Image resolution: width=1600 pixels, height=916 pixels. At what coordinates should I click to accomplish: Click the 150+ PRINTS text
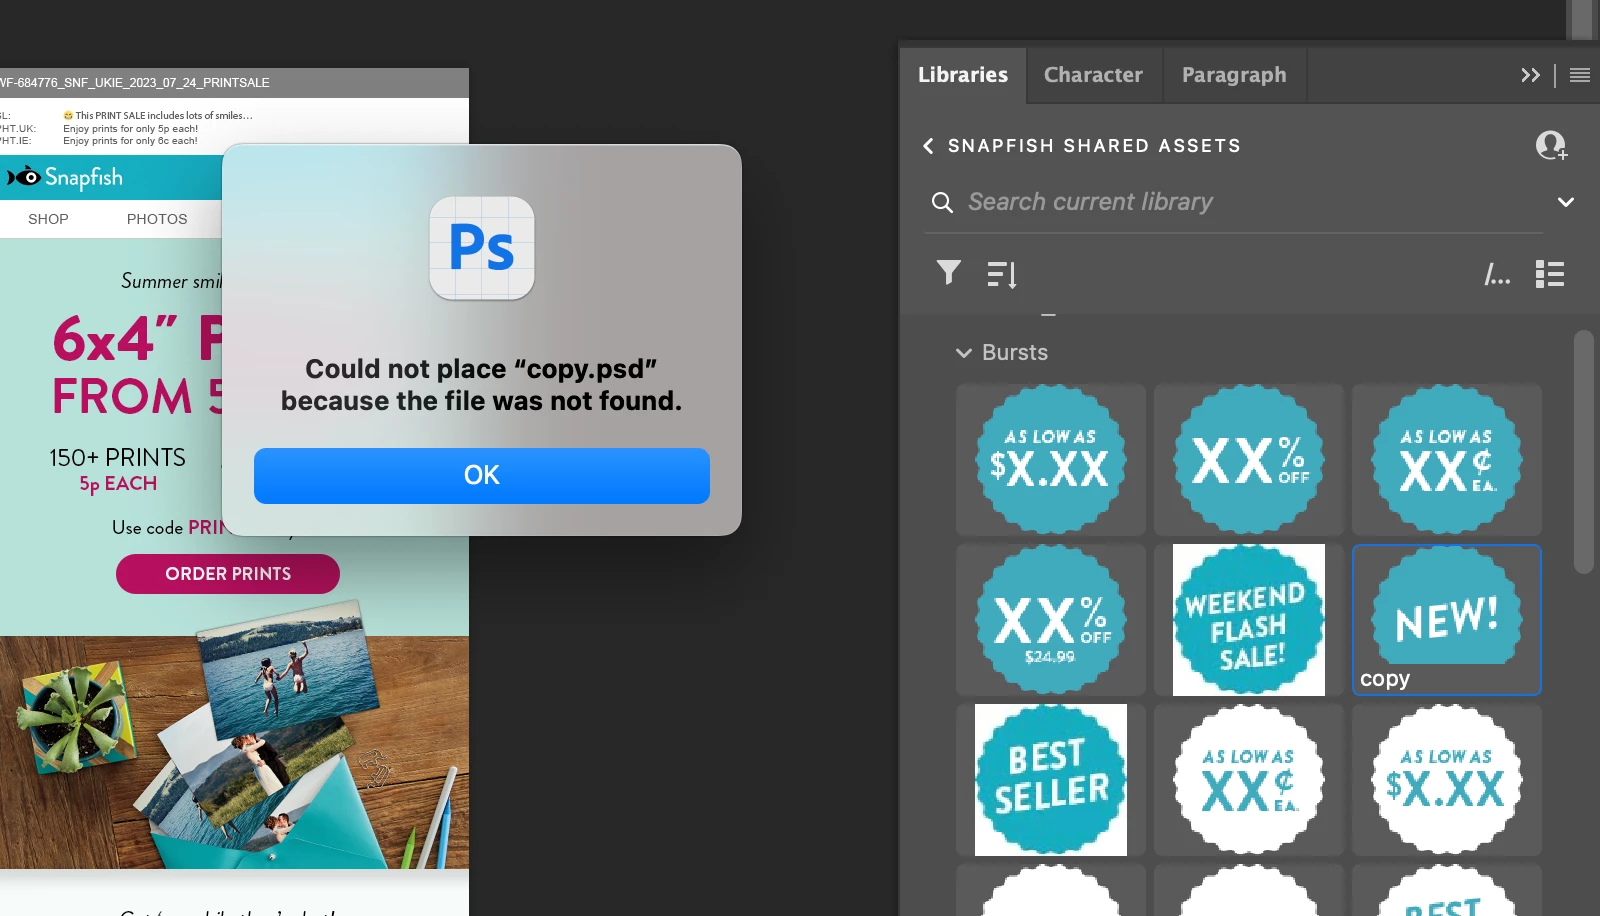pyautogui.click(x=118, y=457)
